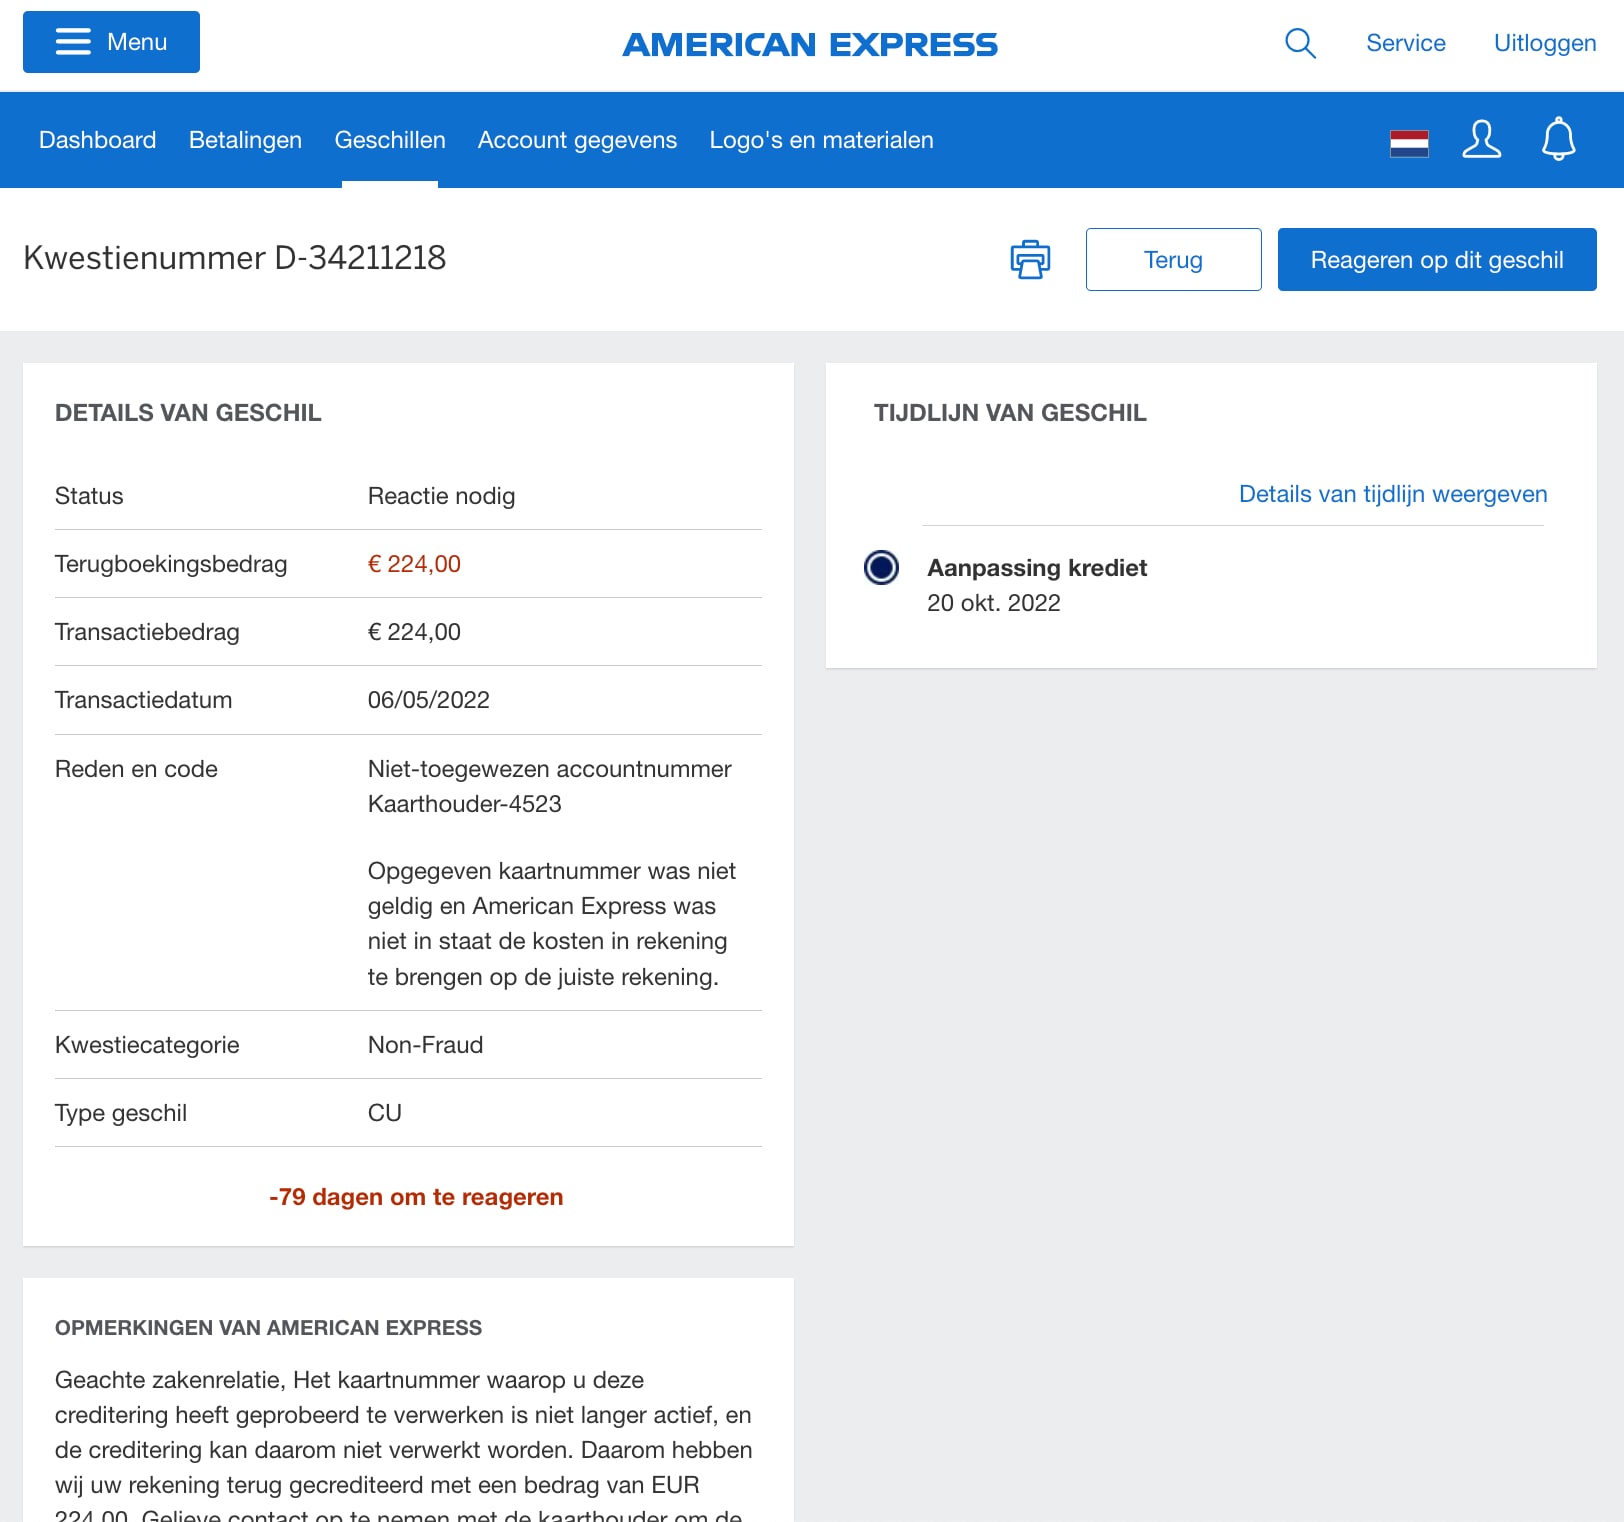Click the search icon
This screenshot has width=1624, height=1522.
(x=1300, y=43)
